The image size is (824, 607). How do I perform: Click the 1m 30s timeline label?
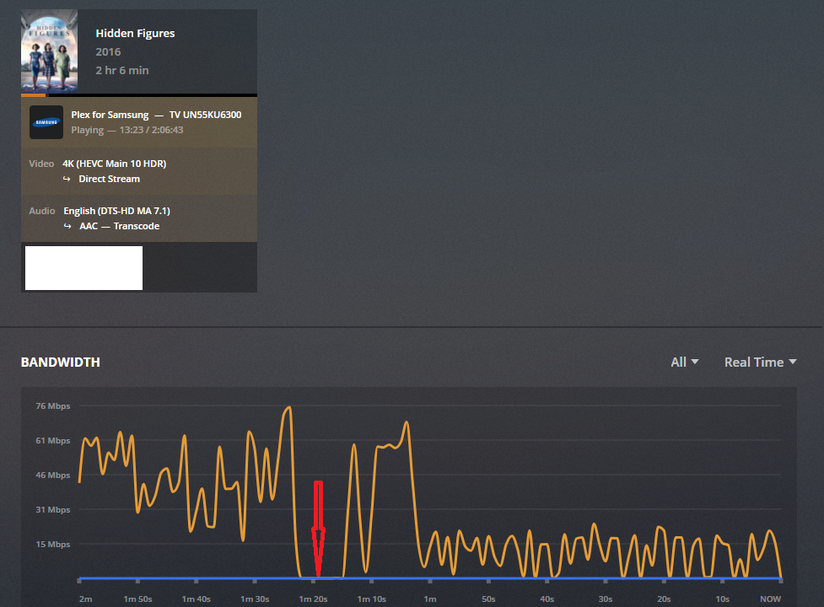coord(255,599)
